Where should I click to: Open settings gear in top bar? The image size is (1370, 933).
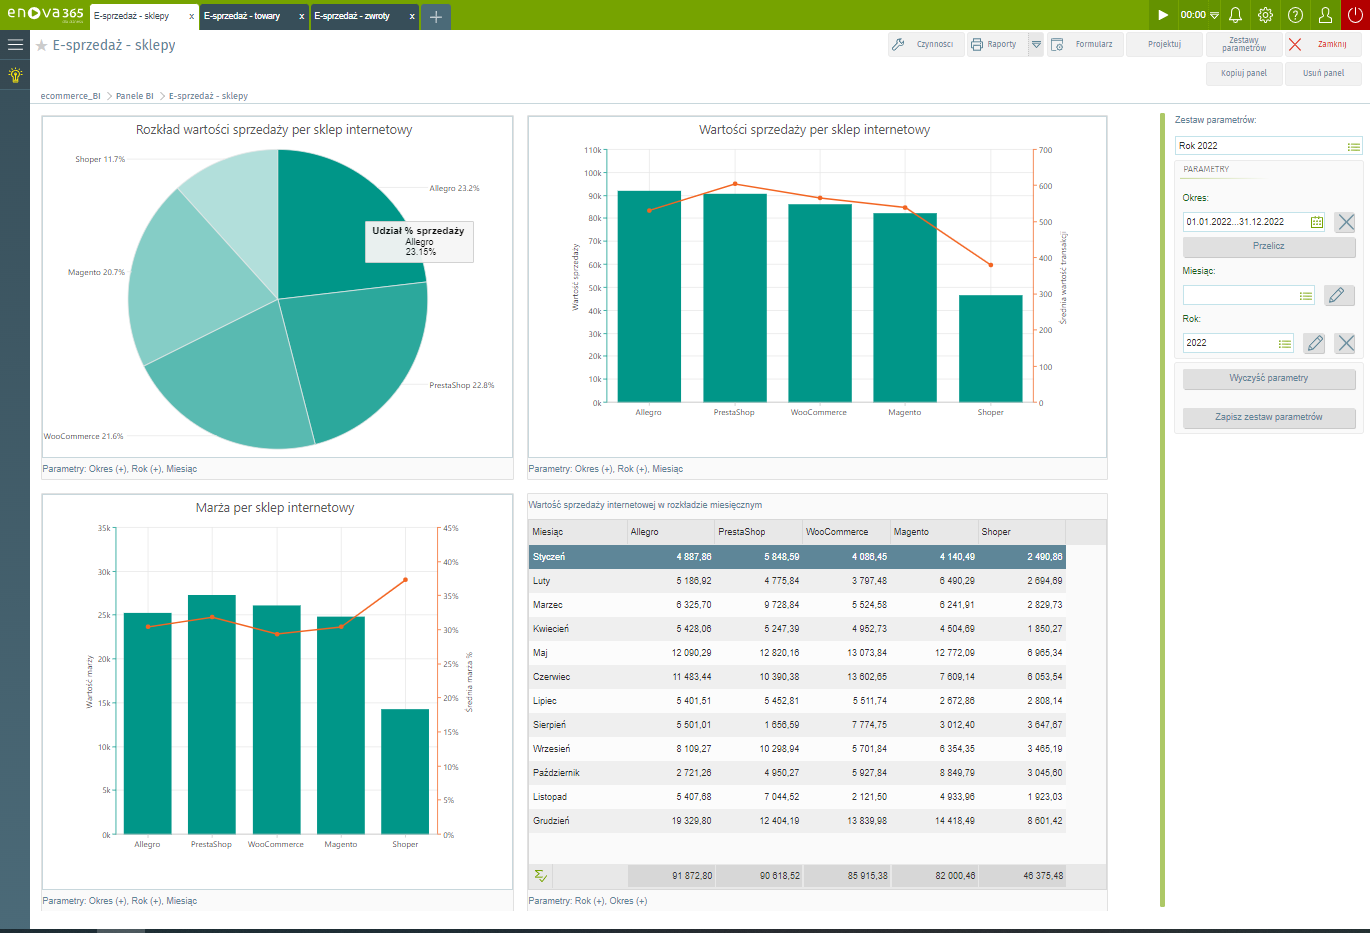tap(1265, 15)
